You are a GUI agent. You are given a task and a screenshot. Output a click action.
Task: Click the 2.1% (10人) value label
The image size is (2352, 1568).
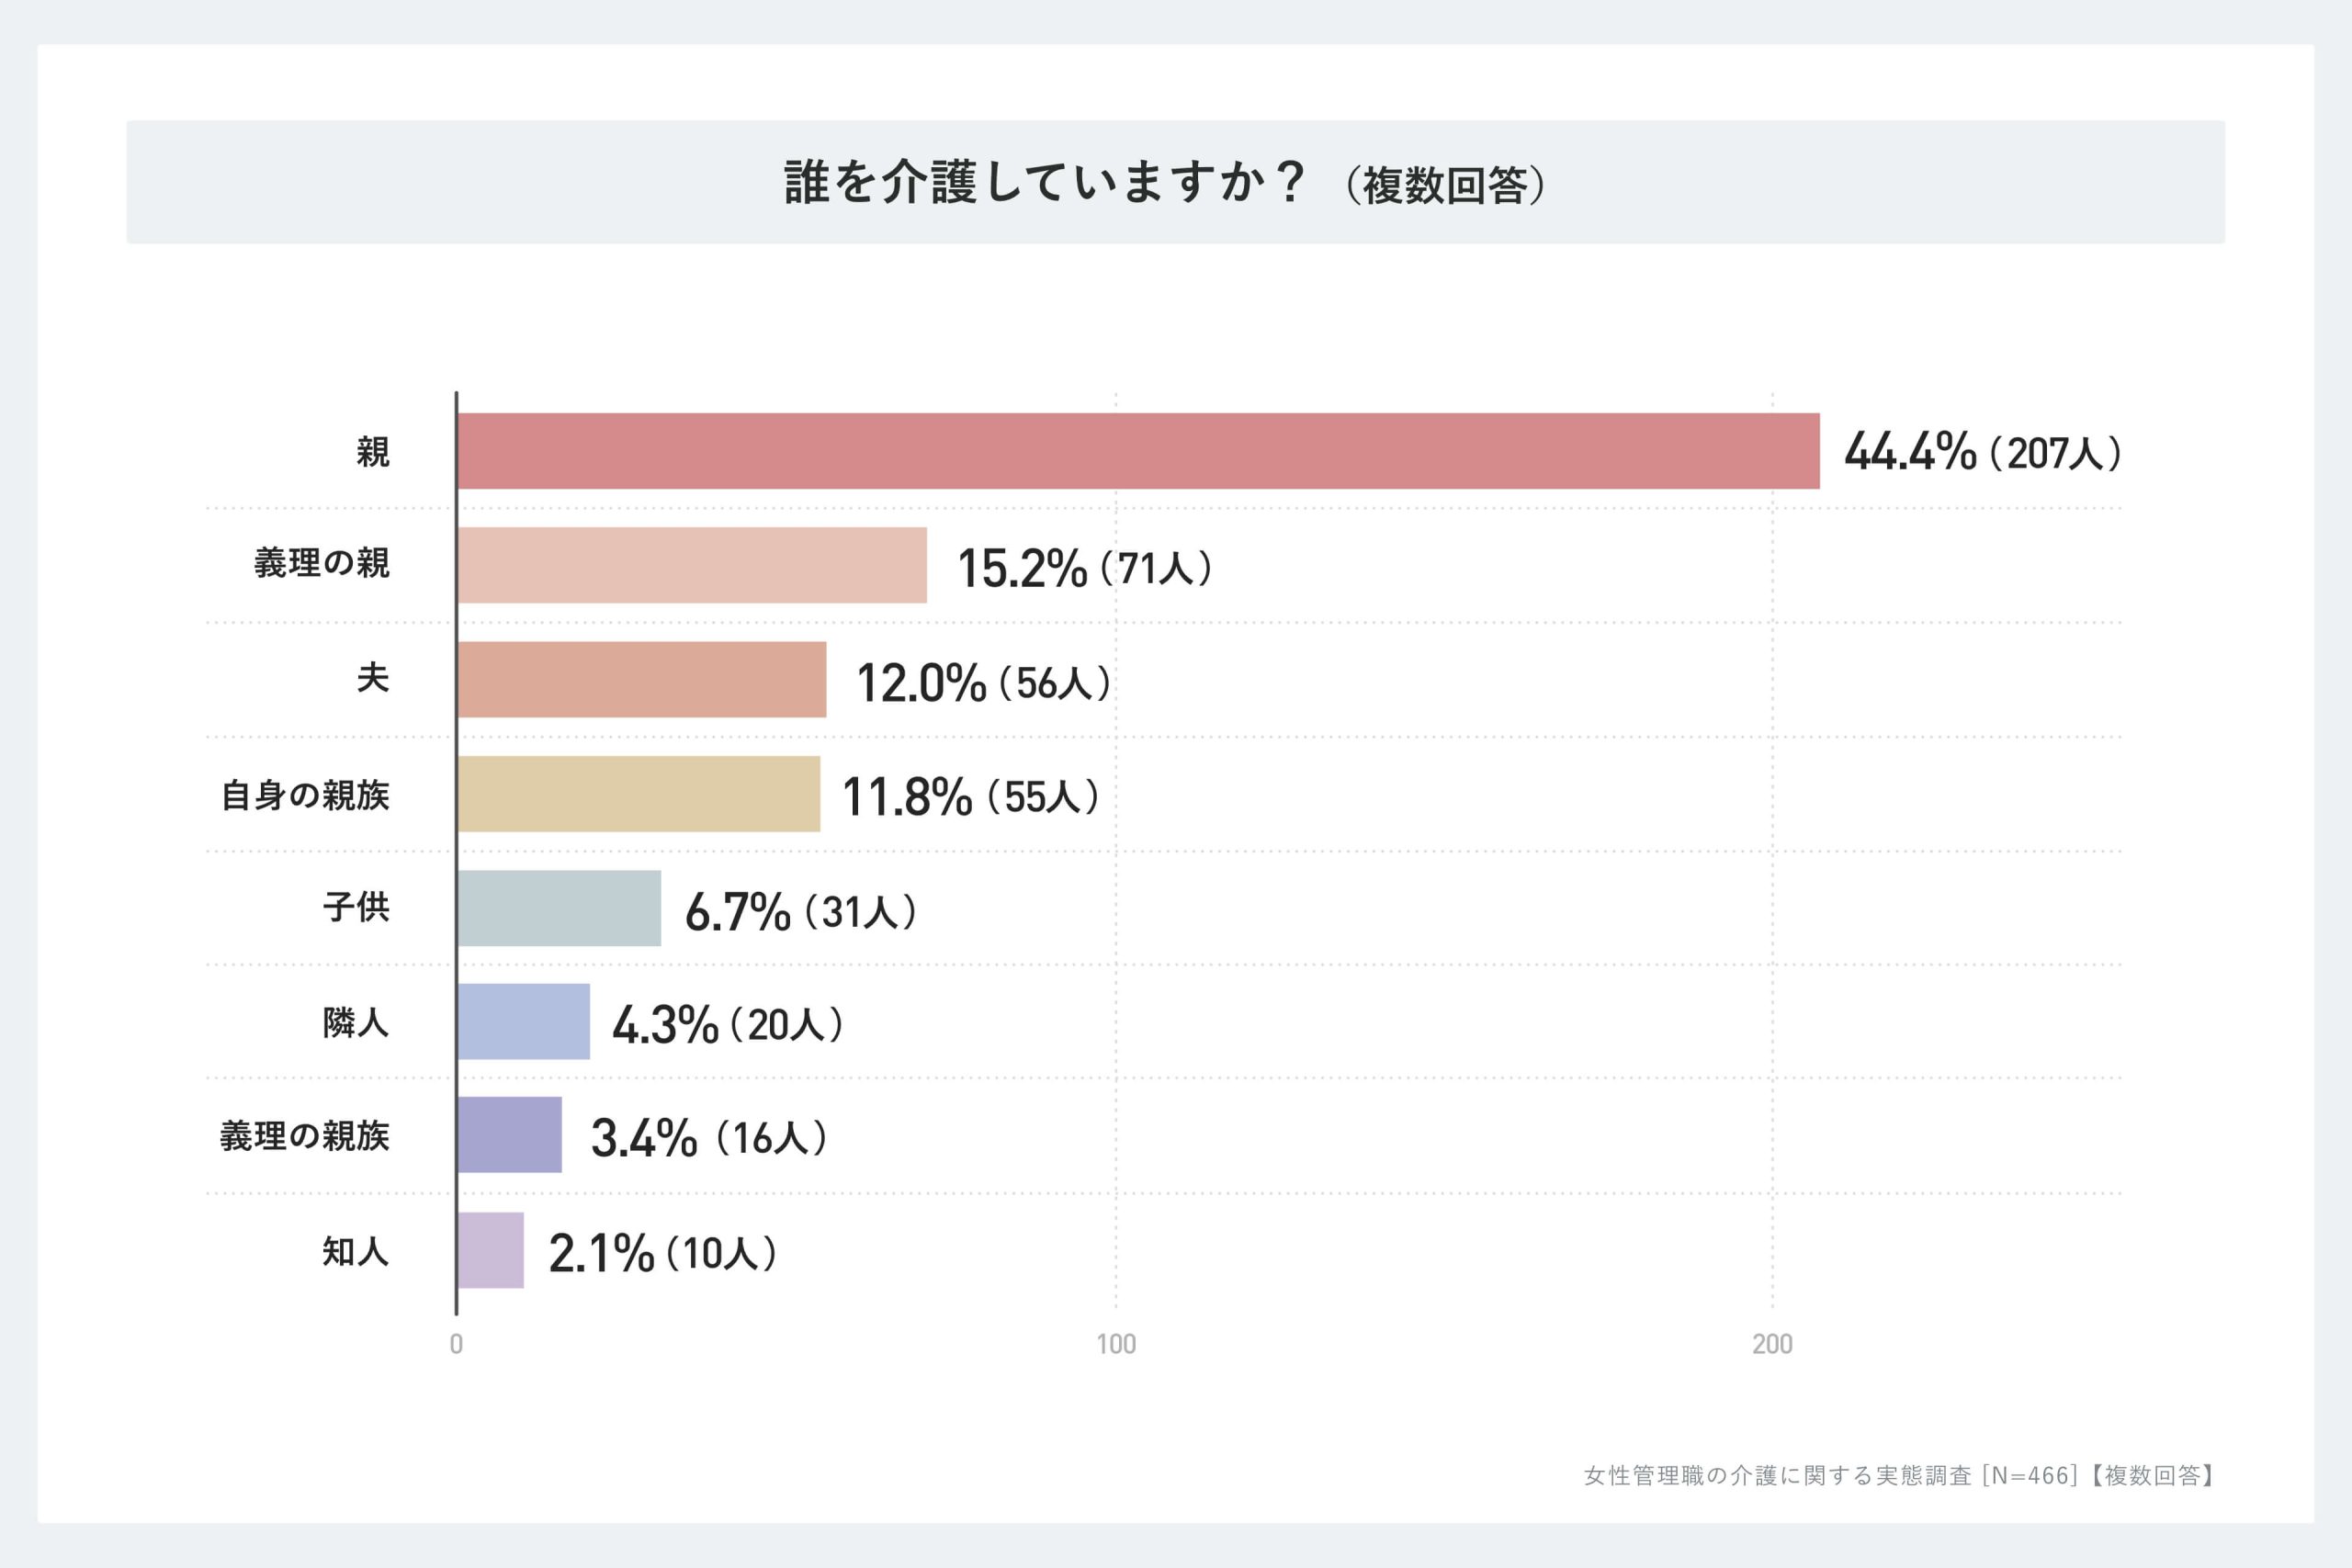(663, 1253)
